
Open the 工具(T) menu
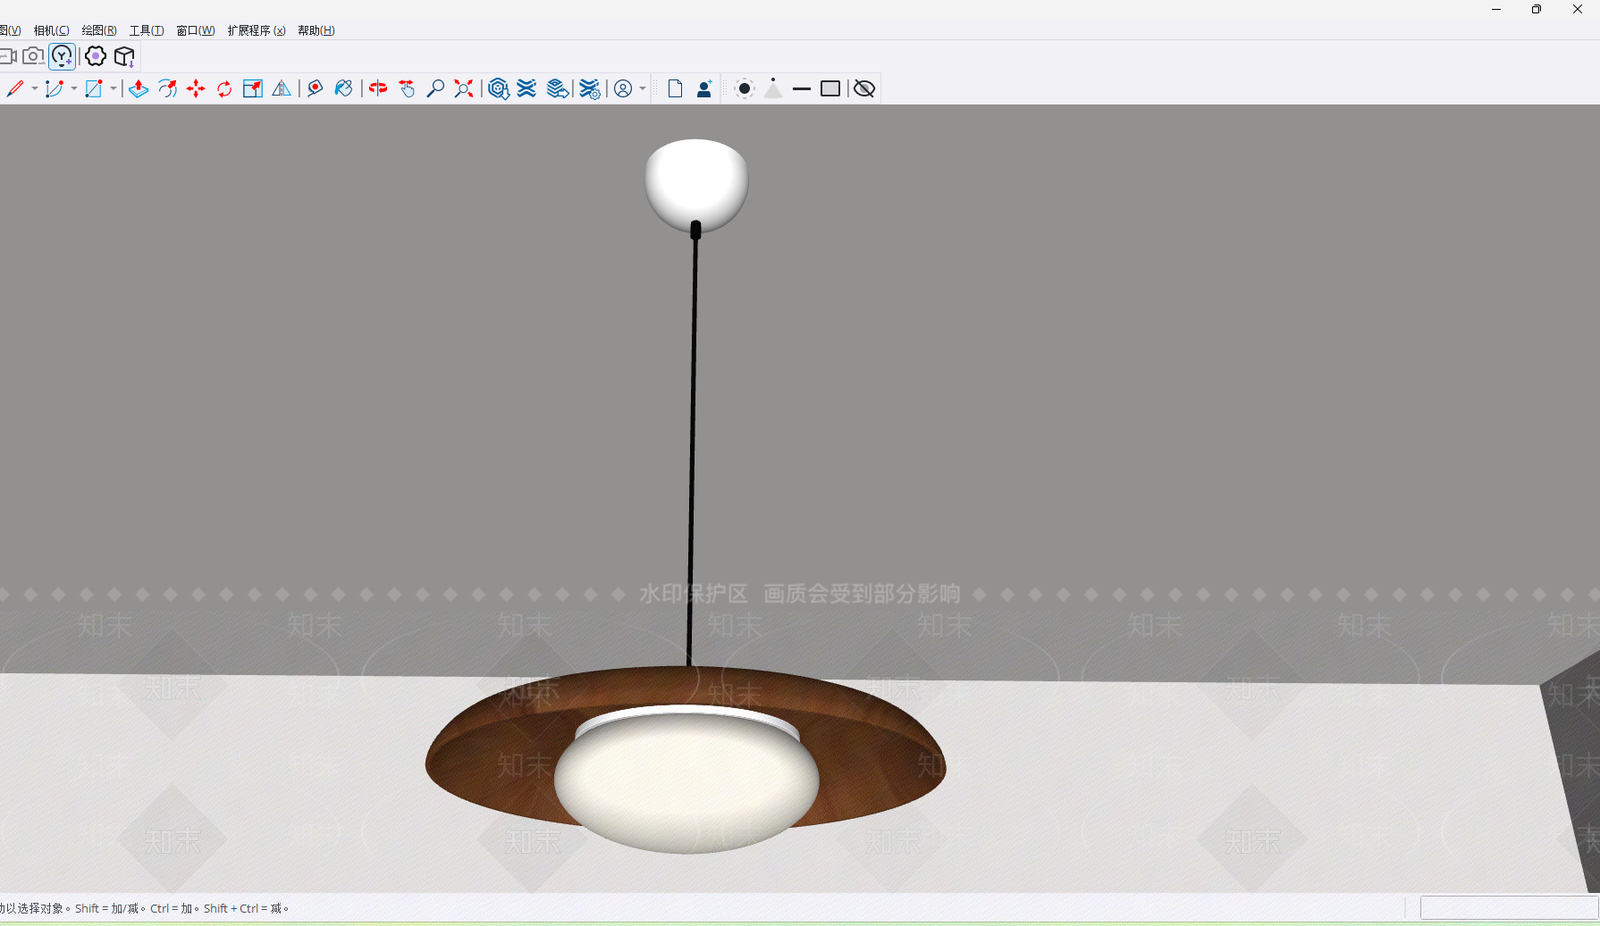tap(146, 30)
